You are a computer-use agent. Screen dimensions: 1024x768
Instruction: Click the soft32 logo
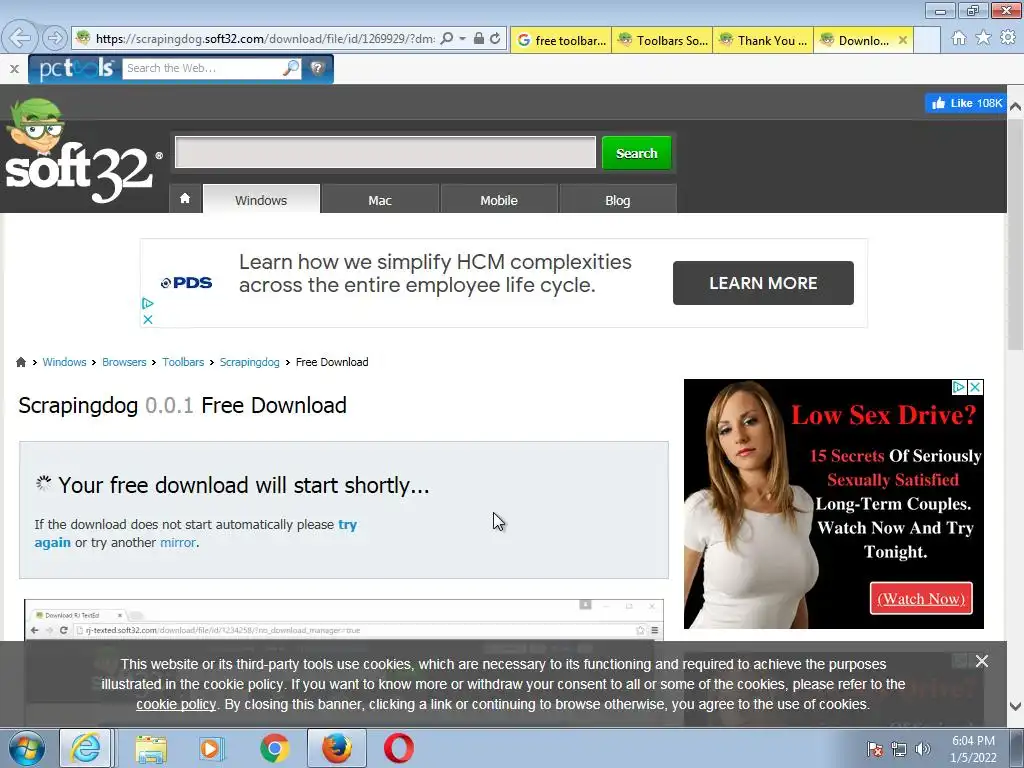point(82,153)
